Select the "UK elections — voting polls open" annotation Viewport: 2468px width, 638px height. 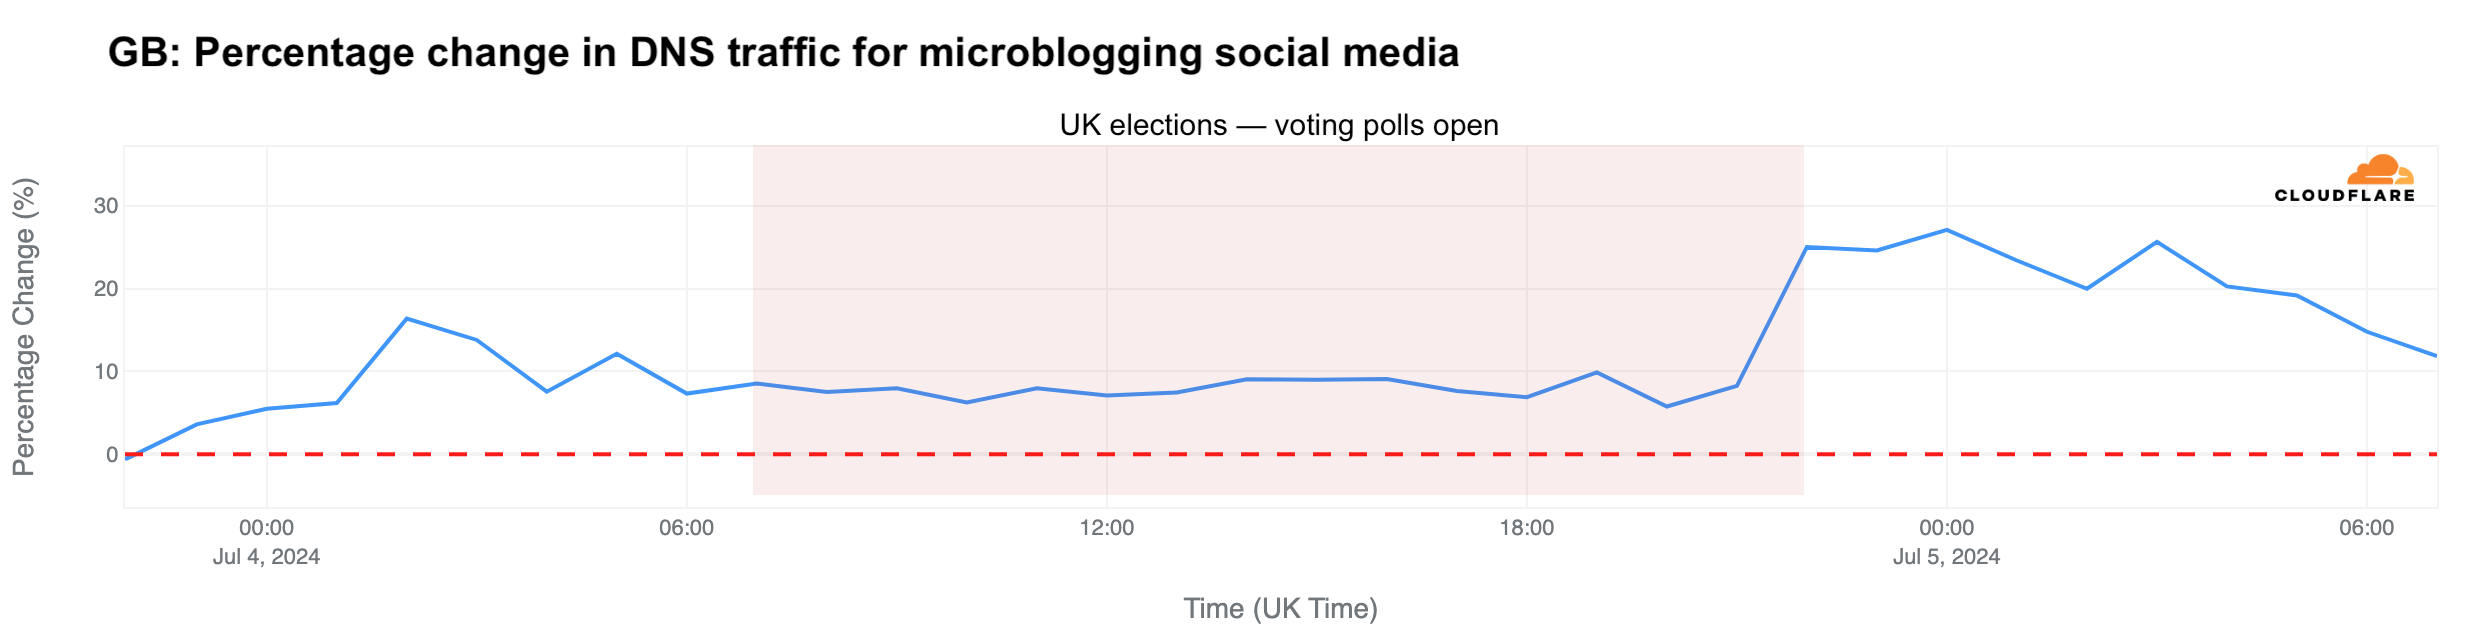pyautogui.click(x=1278, y=126)
